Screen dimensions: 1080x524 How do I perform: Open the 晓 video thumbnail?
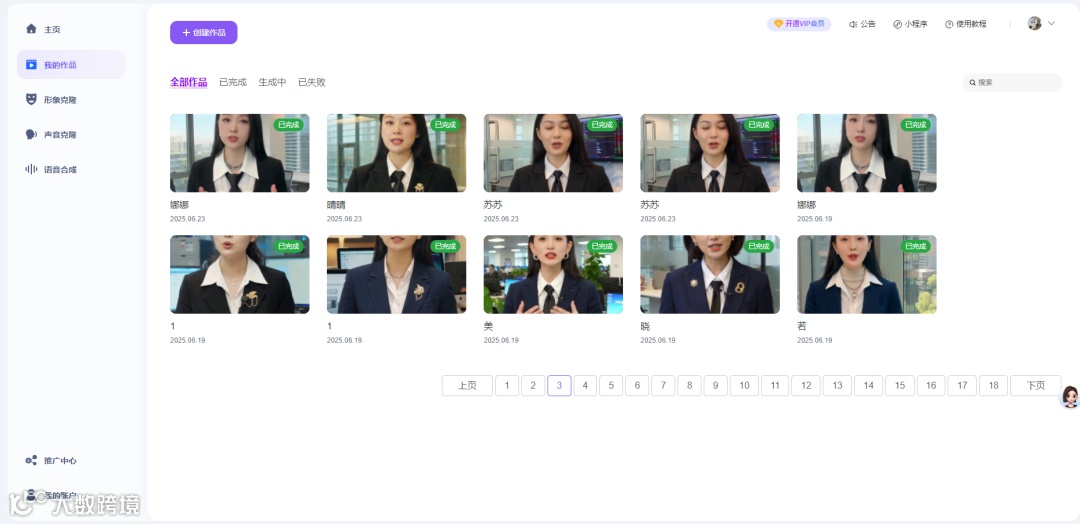(710, 275)
